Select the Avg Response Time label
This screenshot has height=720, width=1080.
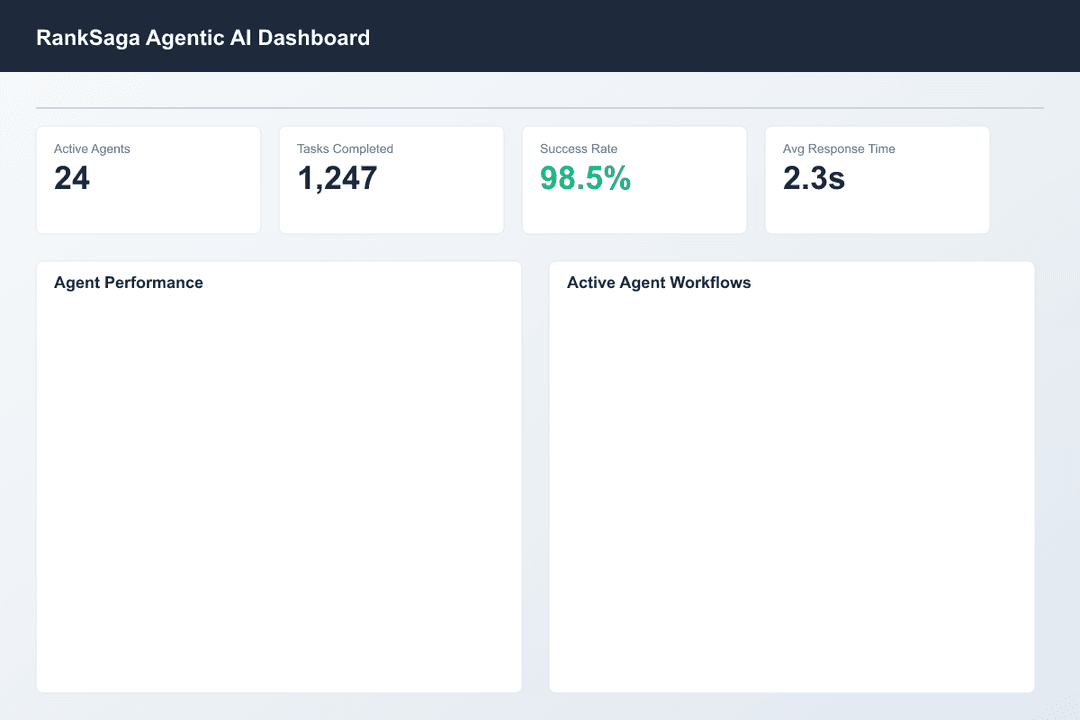click(x=839, y=149)
